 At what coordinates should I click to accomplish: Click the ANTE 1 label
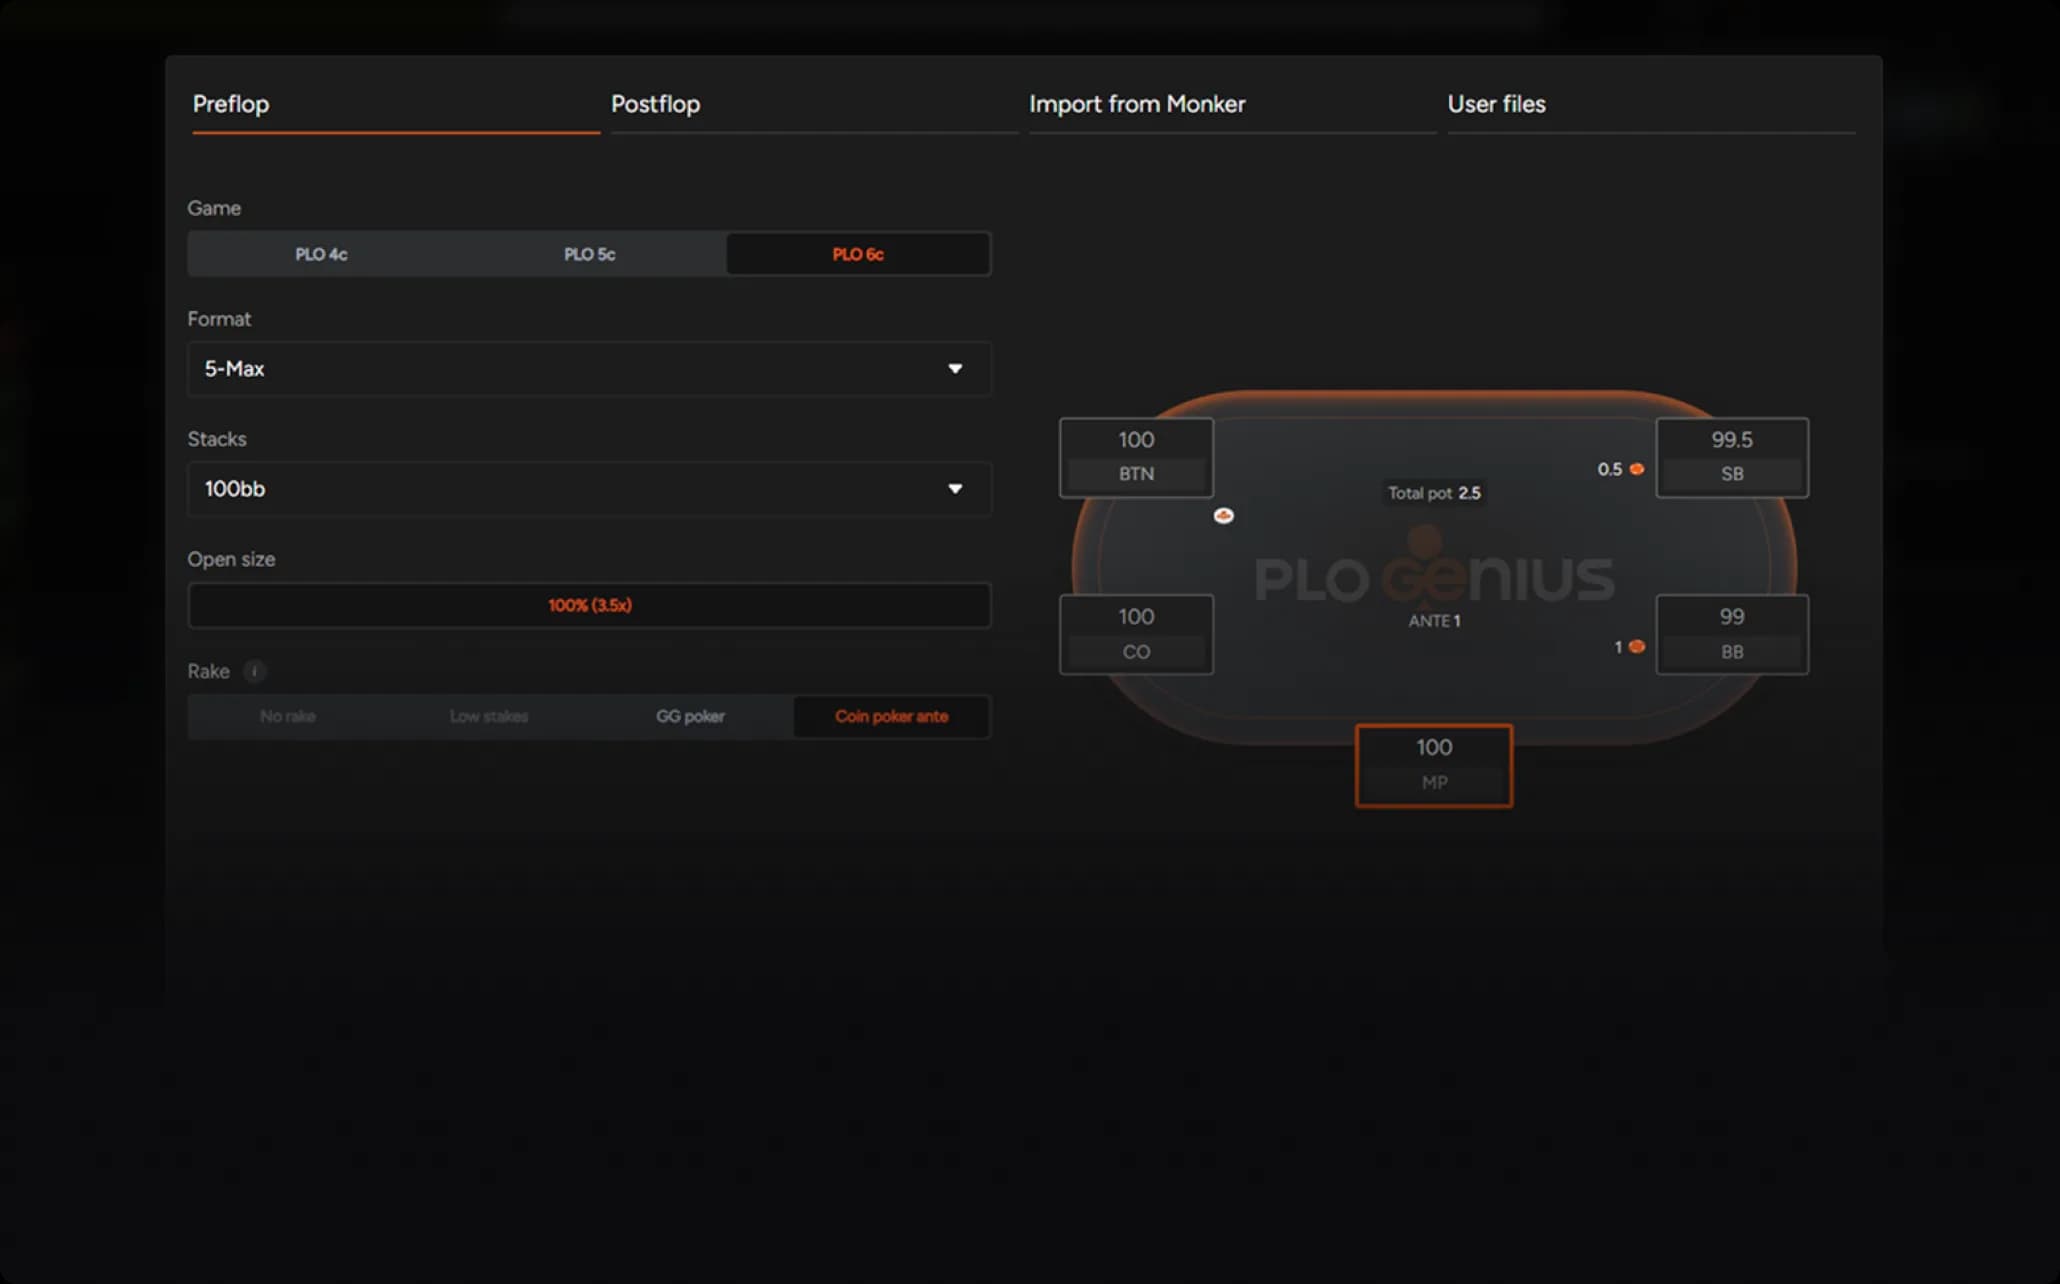coord(1434,621)
